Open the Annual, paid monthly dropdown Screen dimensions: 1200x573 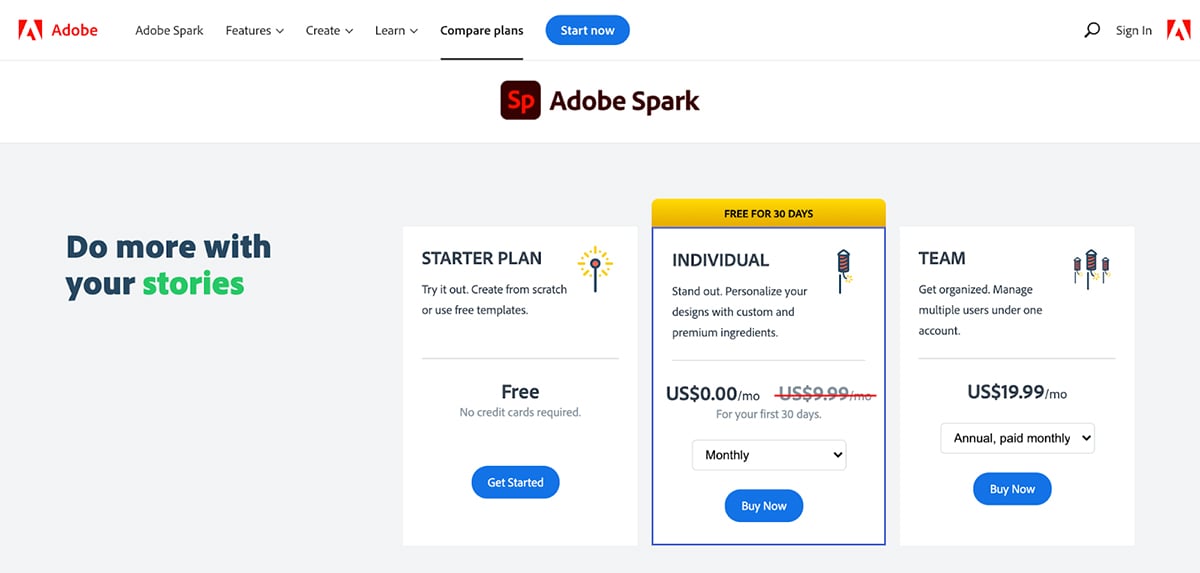click(1017, 438)
